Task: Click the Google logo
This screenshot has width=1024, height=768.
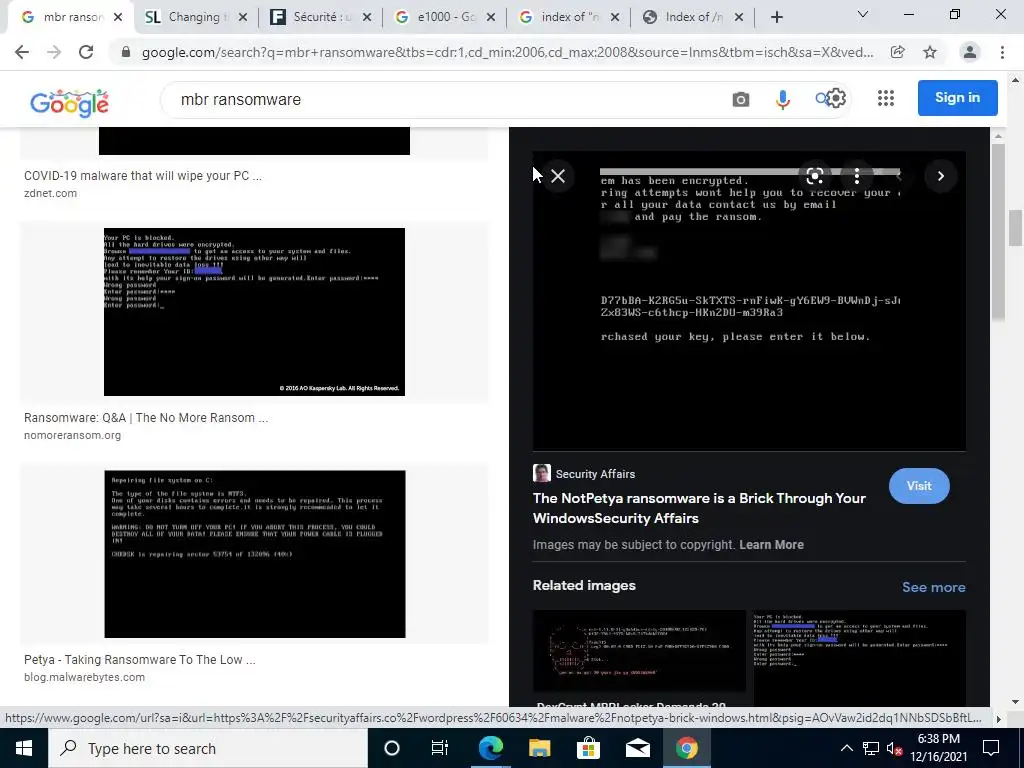Action: tap(69, 102)
